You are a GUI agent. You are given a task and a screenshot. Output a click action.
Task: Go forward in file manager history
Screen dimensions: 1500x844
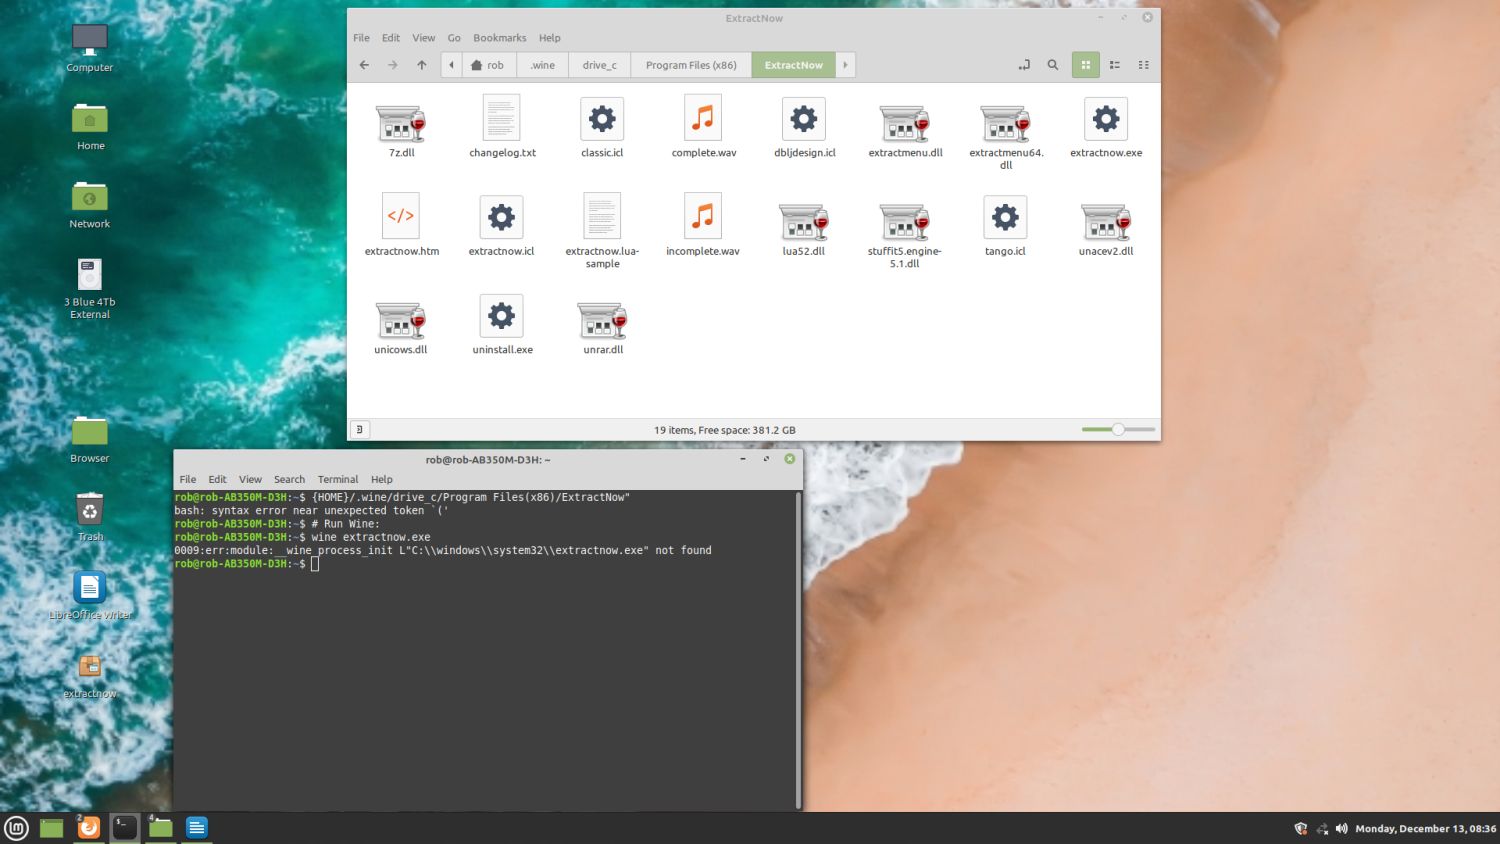click(393, 65)
